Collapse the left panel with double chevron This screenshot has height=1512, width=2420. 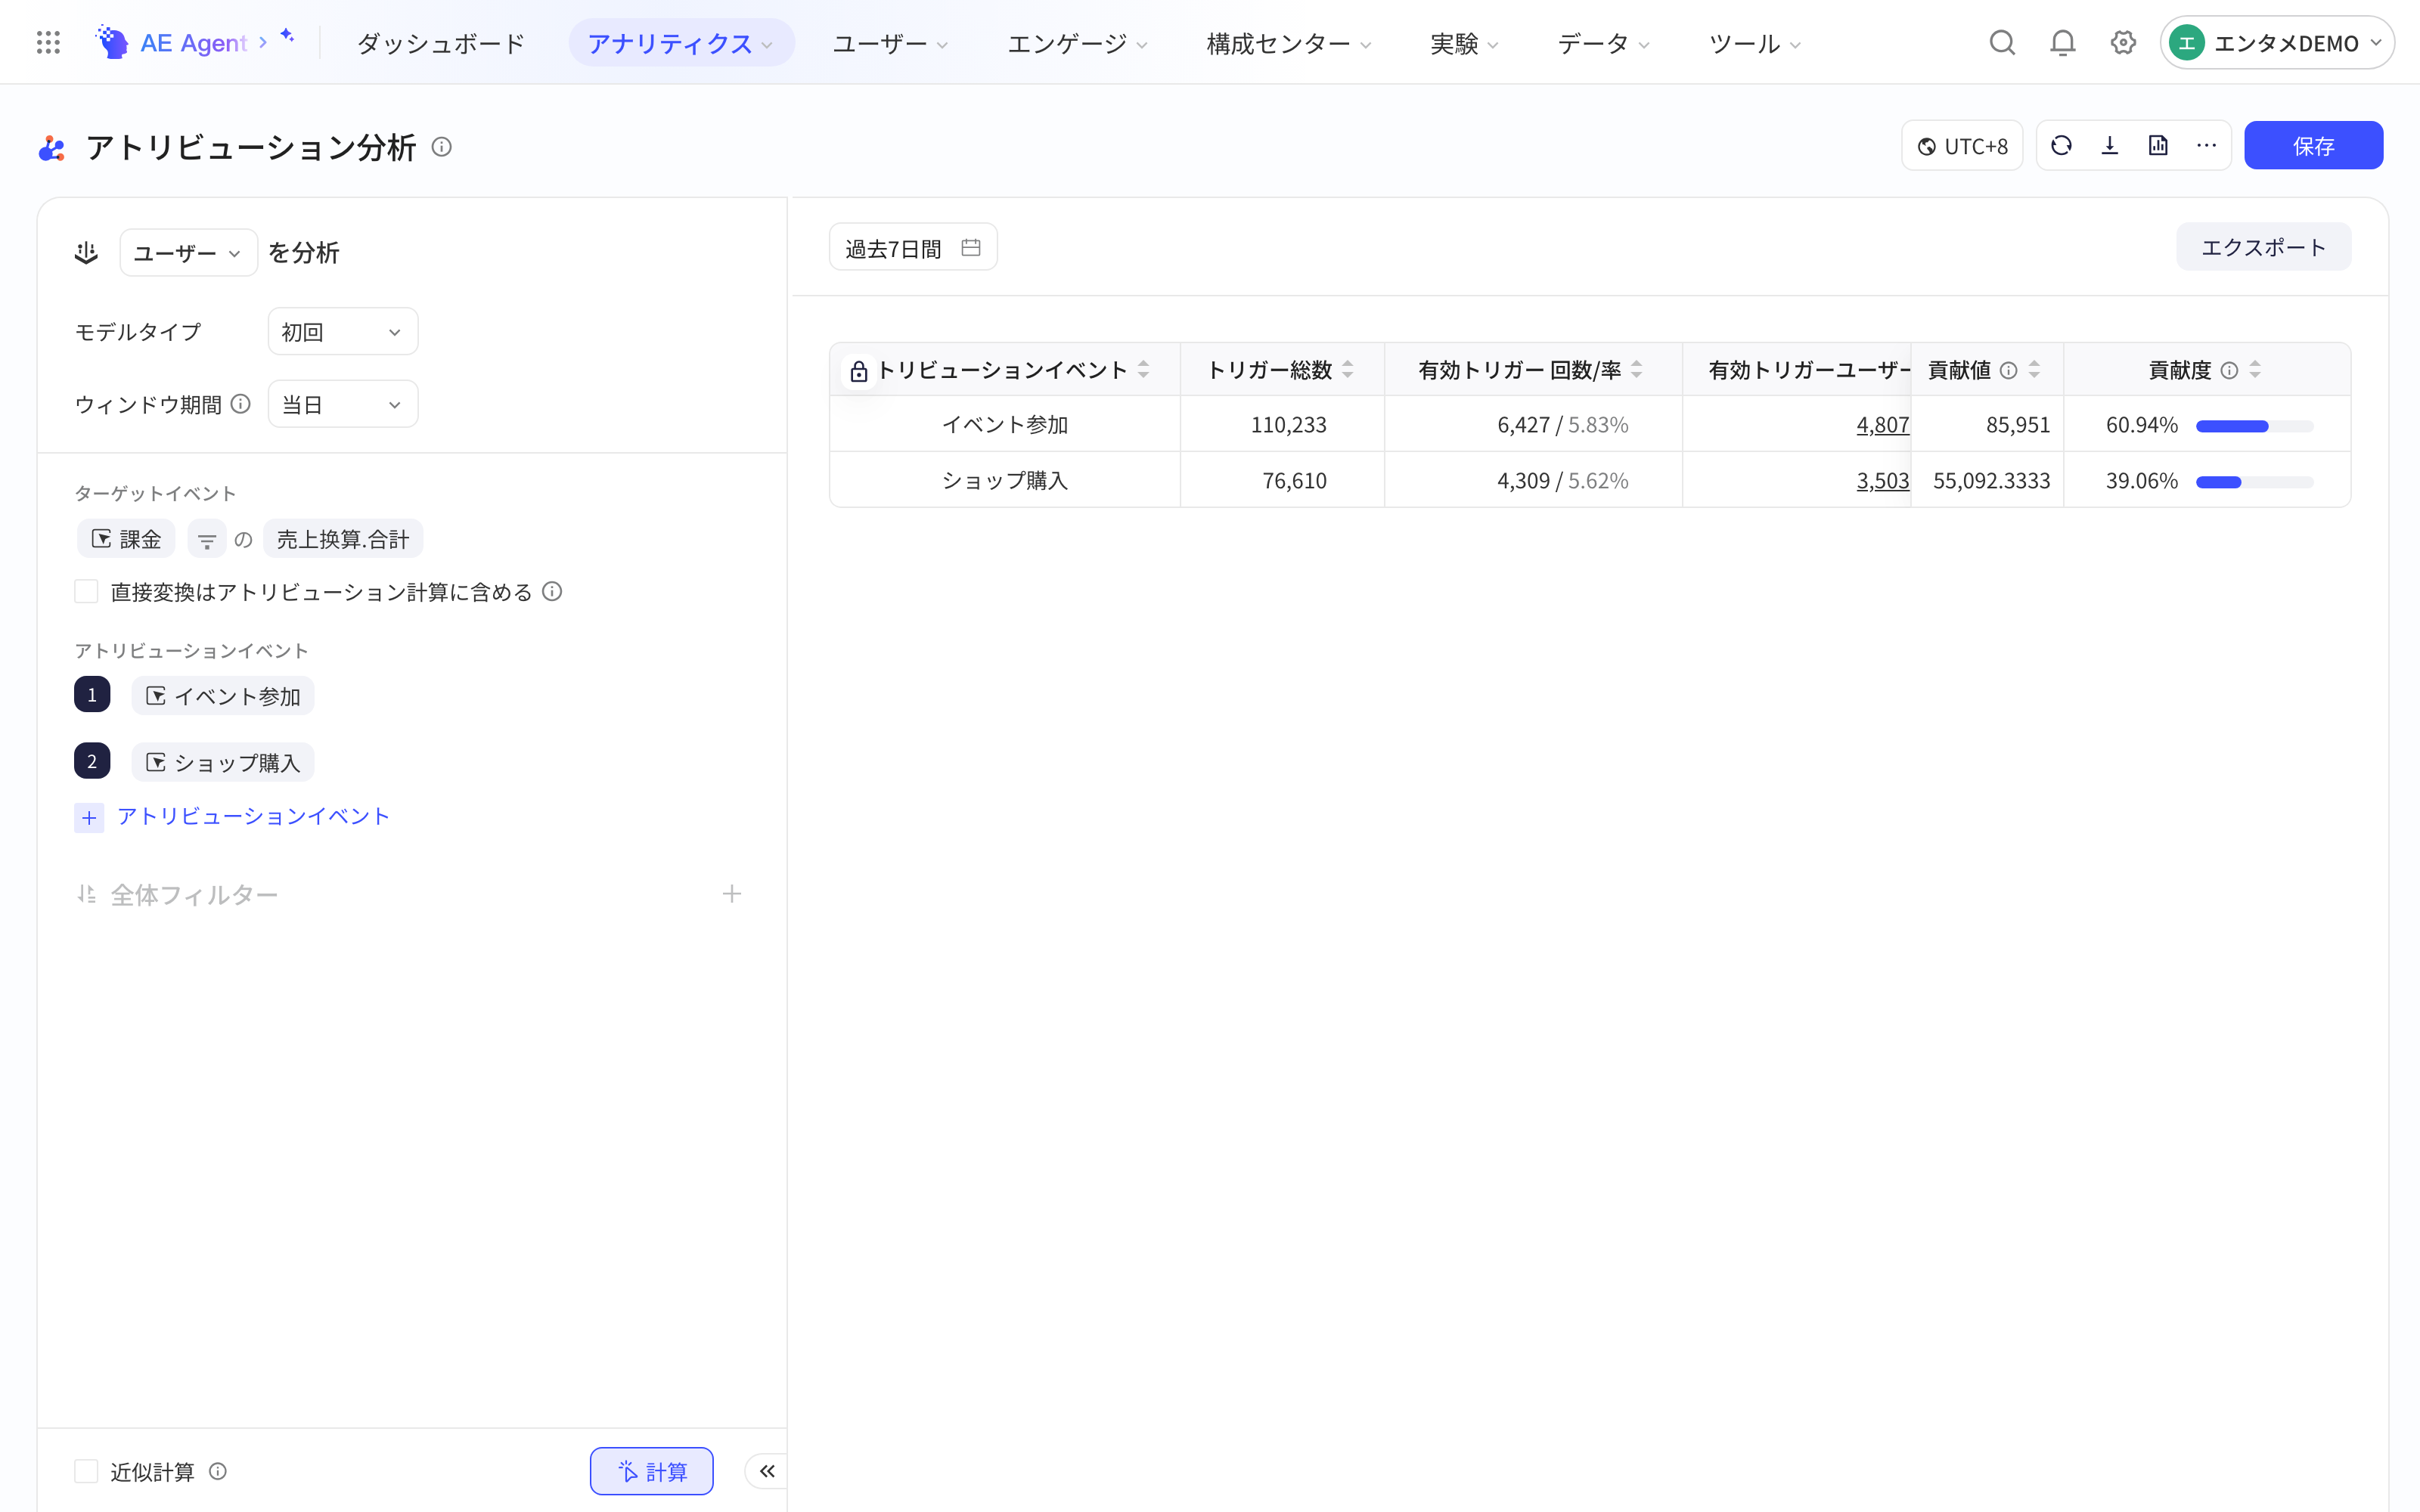point(767,1471)
